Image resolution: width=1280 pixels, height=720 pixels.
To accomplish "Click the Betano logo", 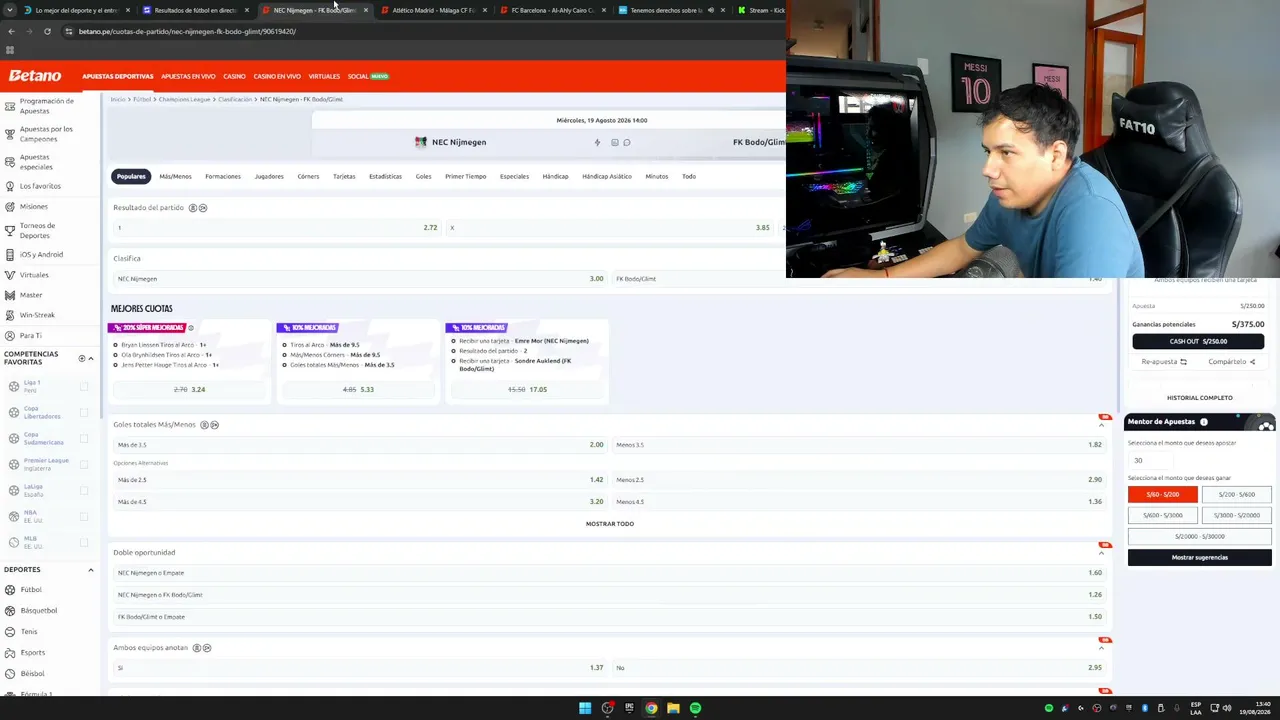I will coord(35,76).
